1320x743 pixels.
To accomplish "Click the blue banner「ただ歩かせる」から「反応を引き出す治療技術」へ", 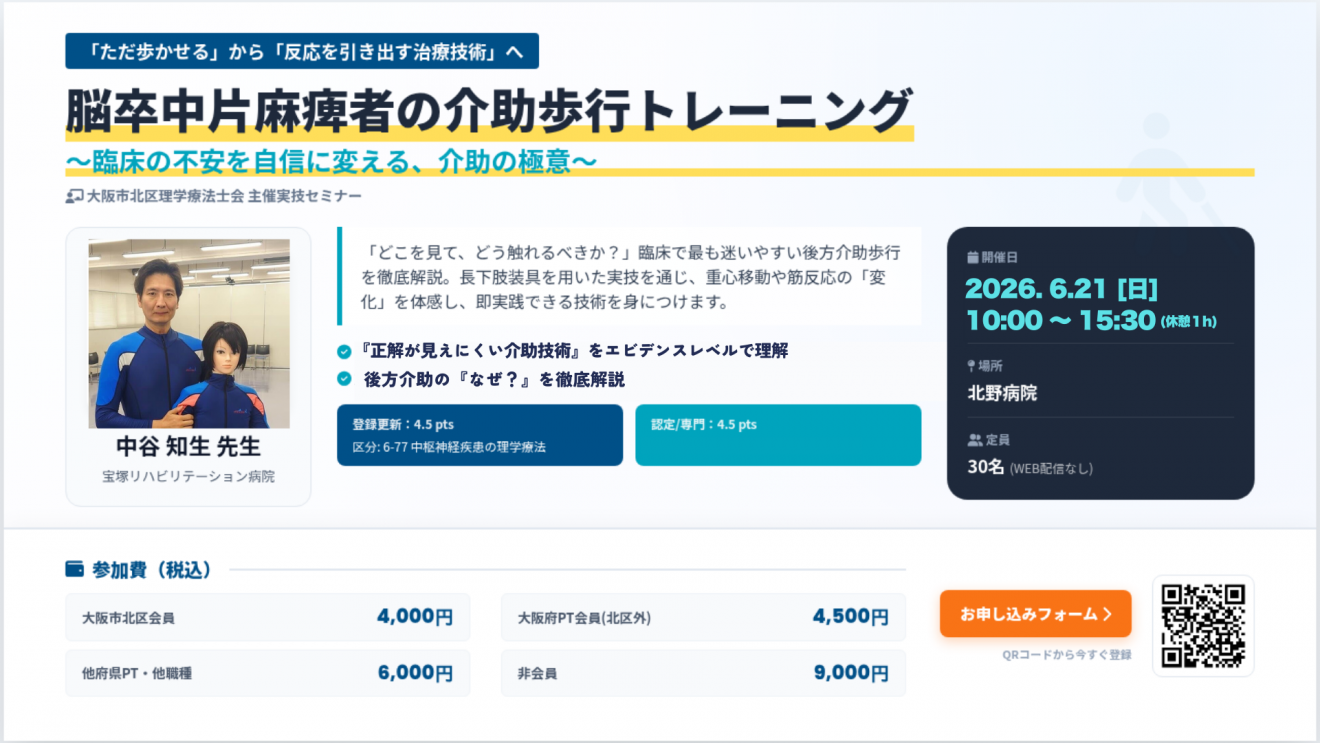I will coord(302,51).
